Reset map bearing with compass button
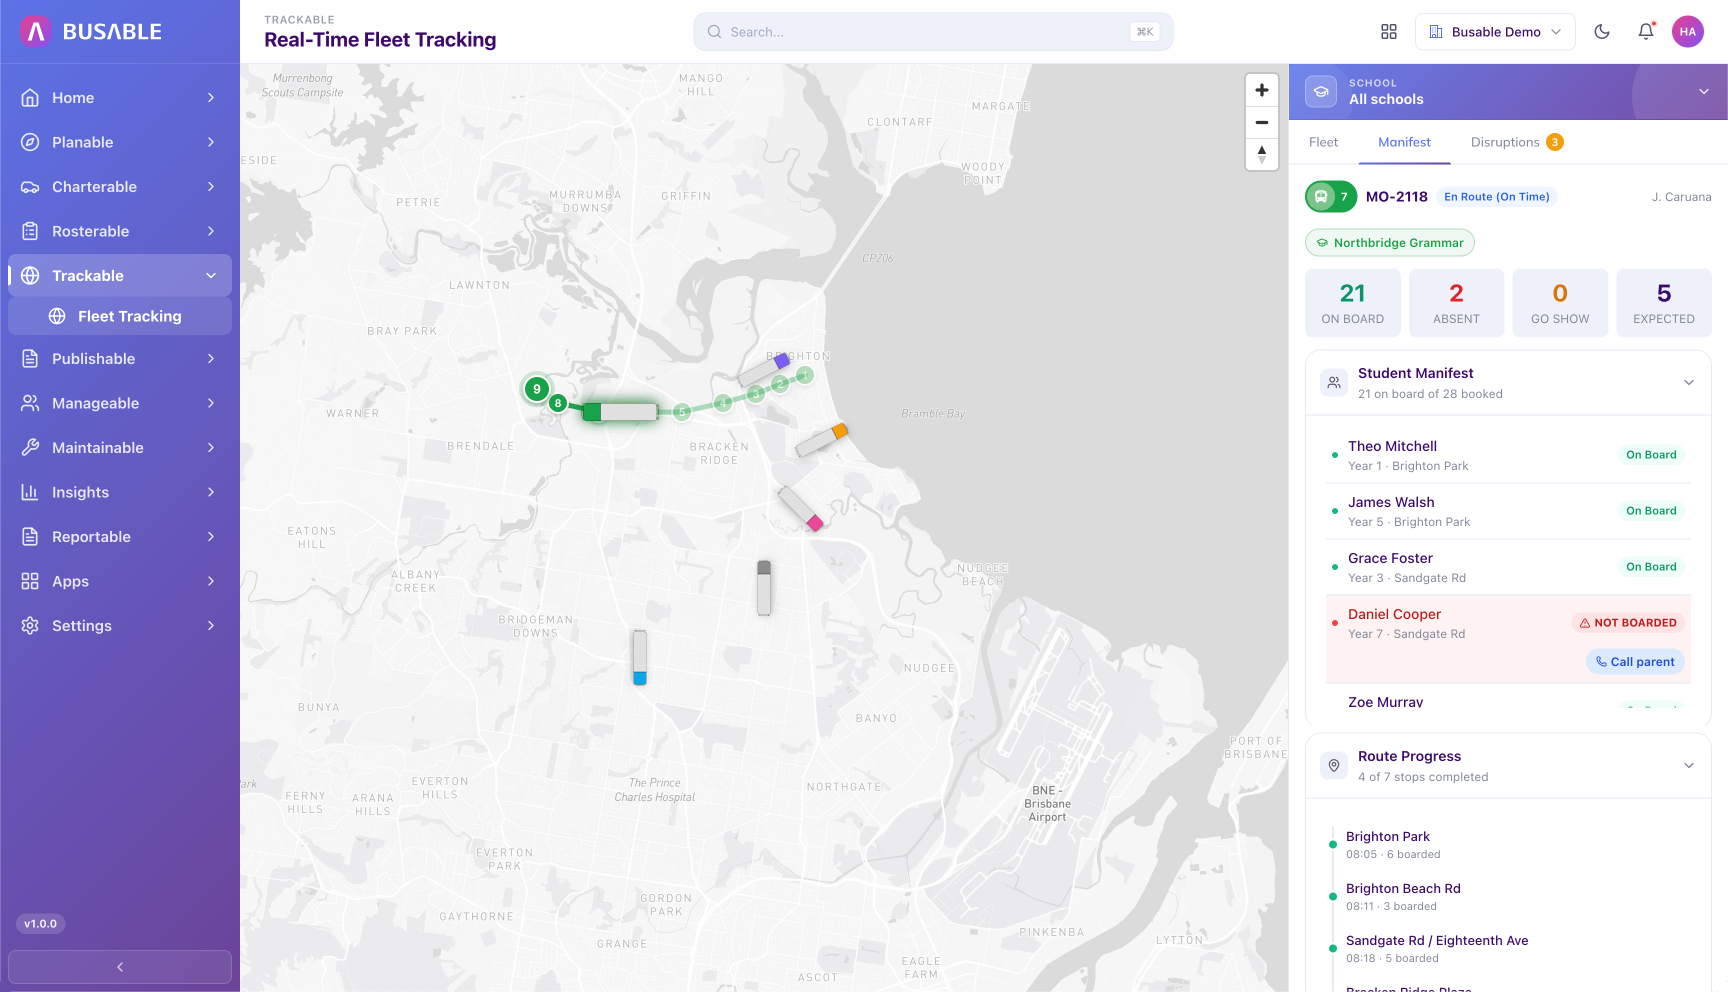The height and width of the screenshot is (992, 1728). click(1262, 154)
